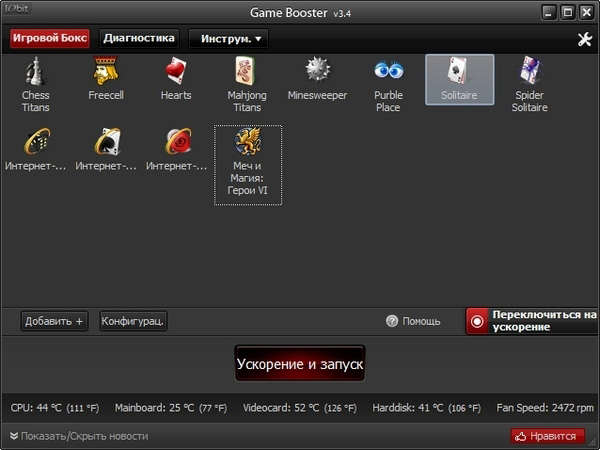Select the Purble Place game icon
The image size is (600, 450).
pyautogui.click(x=388, y=70)
